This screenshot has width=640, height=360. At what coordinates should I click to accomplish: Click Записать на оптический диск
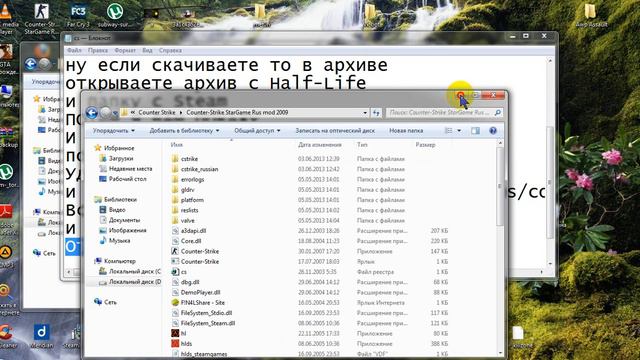[x=335, y=131]
